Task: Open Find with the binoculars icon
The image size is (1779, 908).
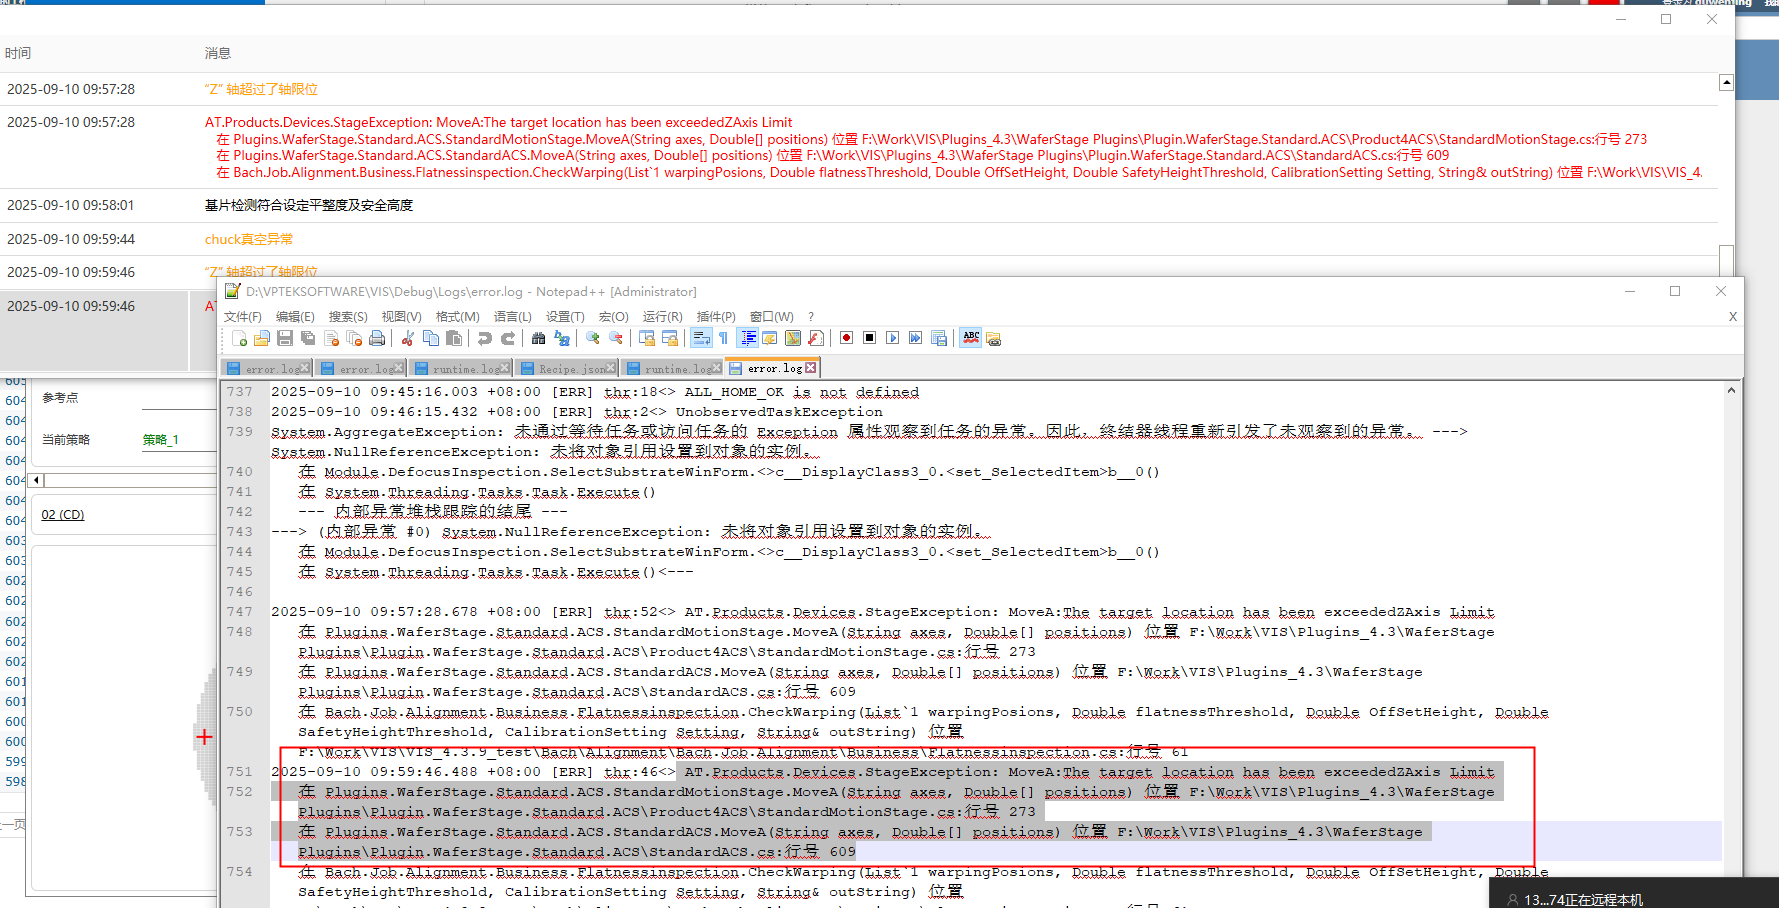Action: pos(538,338)
